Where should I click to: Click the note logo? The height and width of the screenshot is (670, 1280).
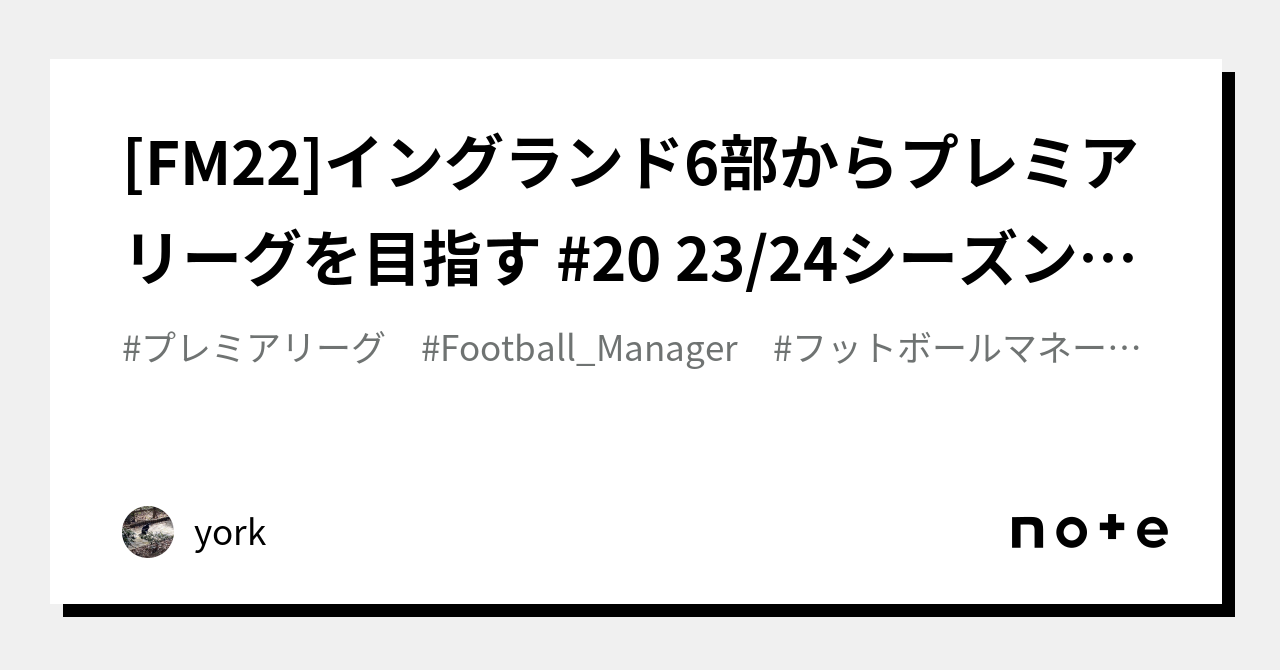(1089, 531)
